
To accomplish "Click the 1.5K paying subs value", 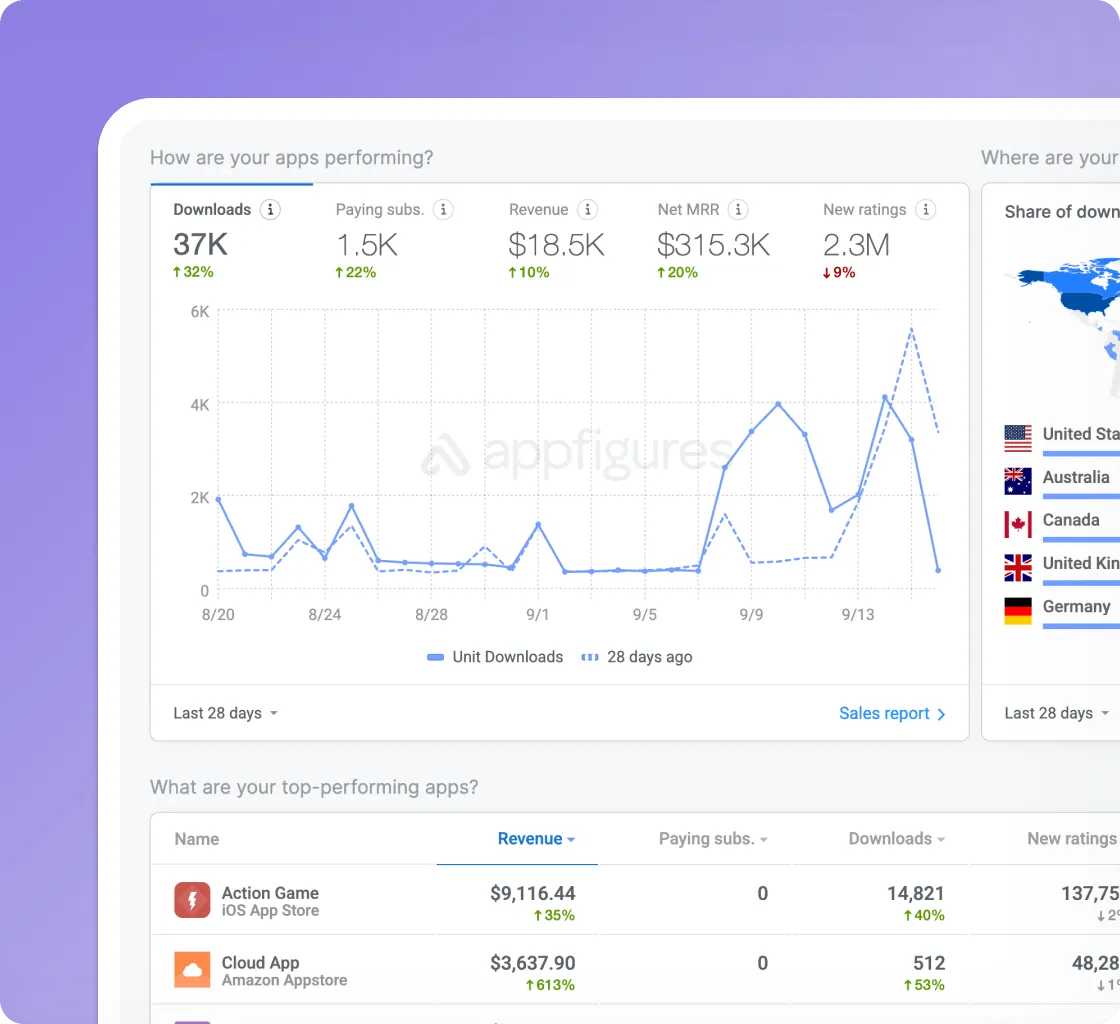I will click(x=366, y=245).
